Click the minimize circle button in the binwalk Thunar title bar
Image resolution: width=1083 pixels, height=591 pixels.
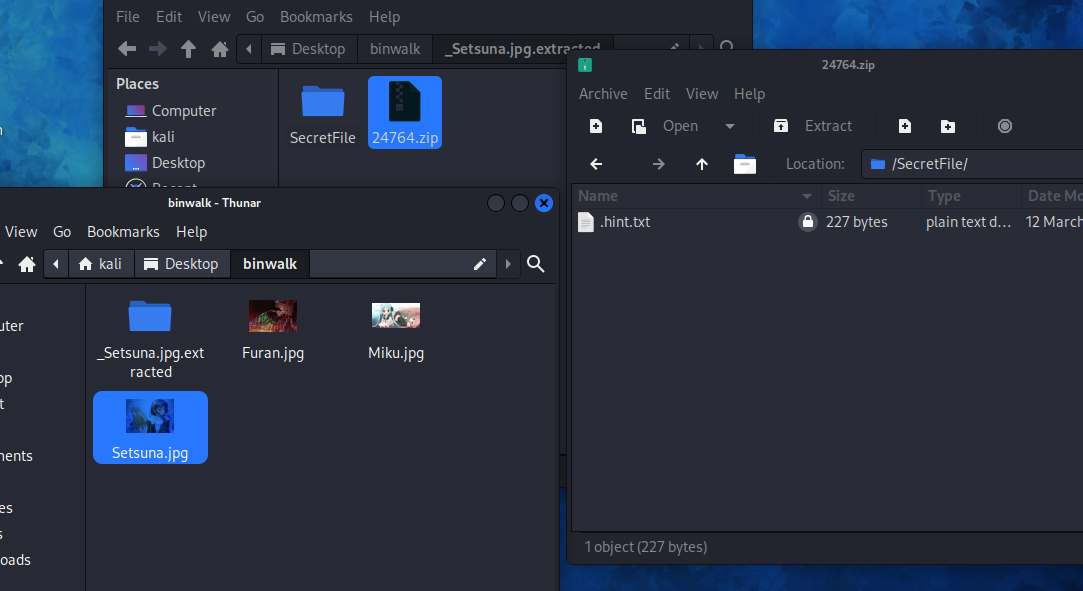(495, 203)
